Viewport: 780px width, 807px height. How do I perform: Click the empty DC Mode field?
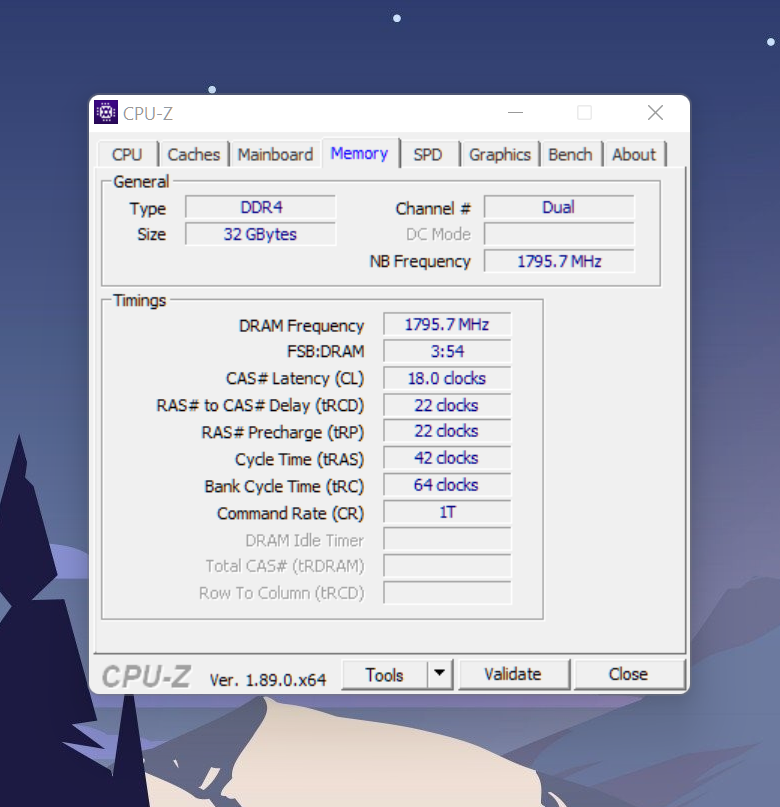pyautogui.click(x=559, y=234)
